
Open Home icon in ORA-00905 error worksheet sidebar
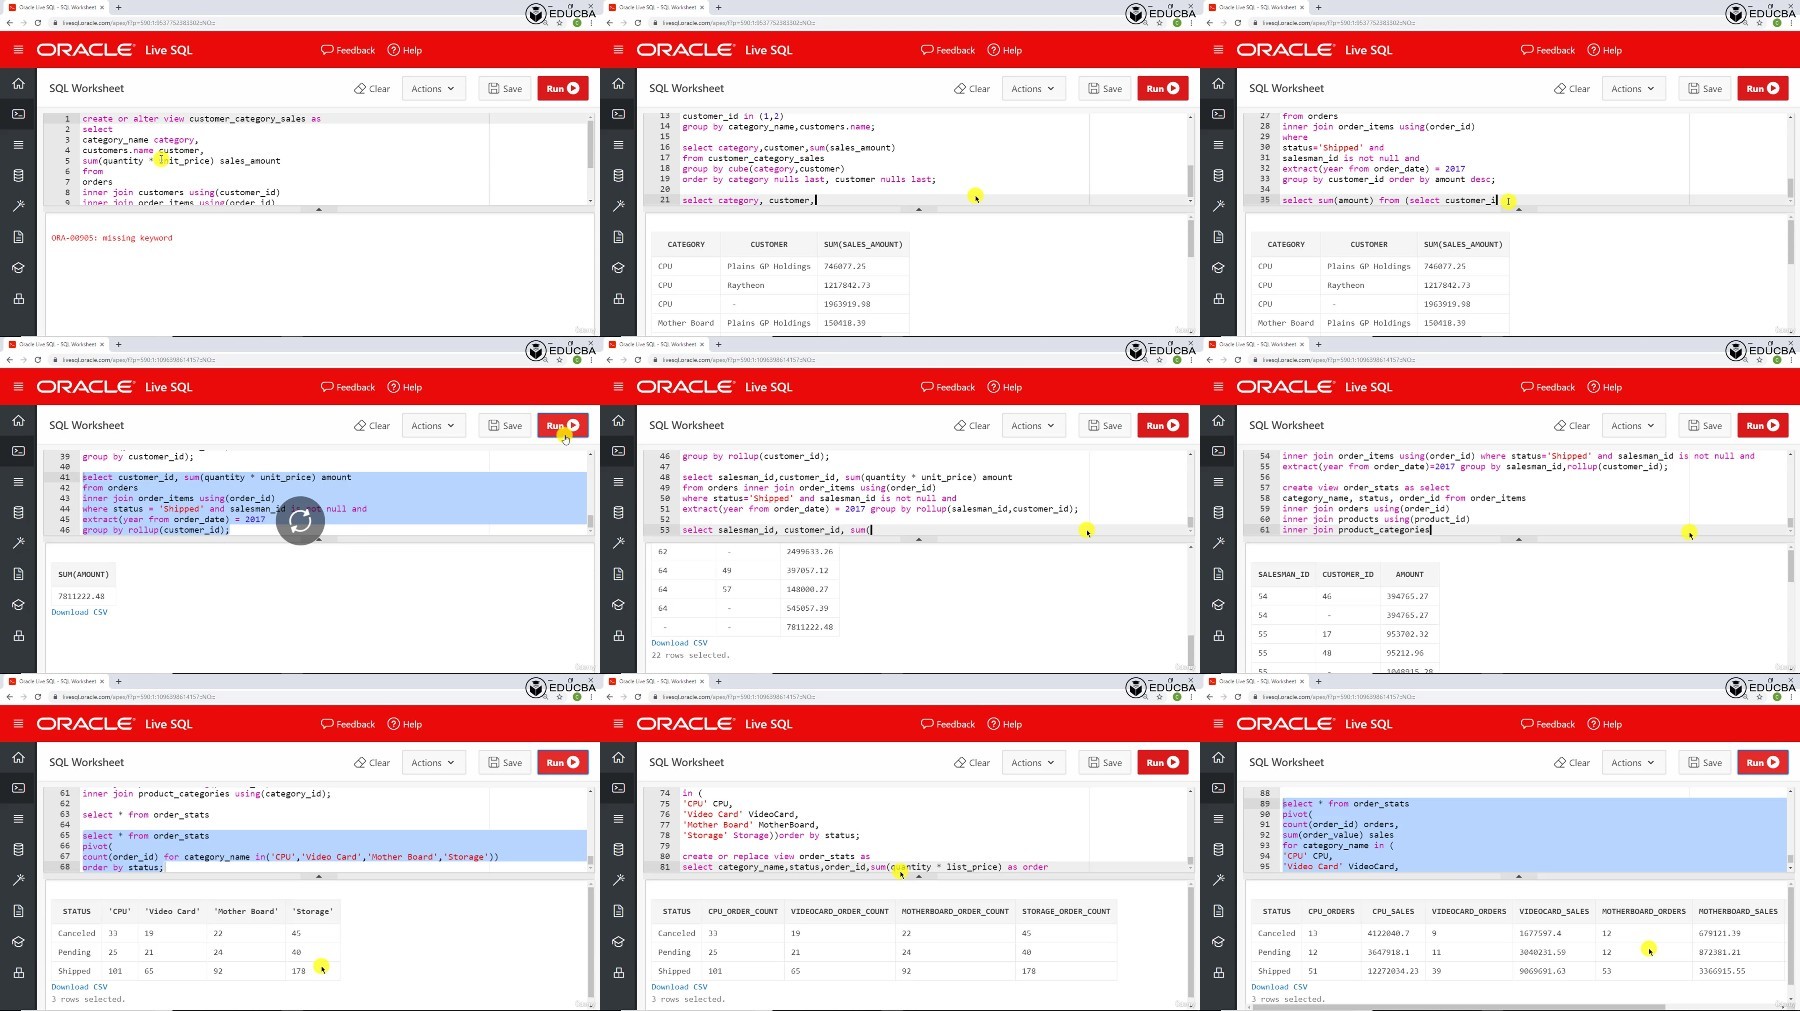tap(18, 84)
